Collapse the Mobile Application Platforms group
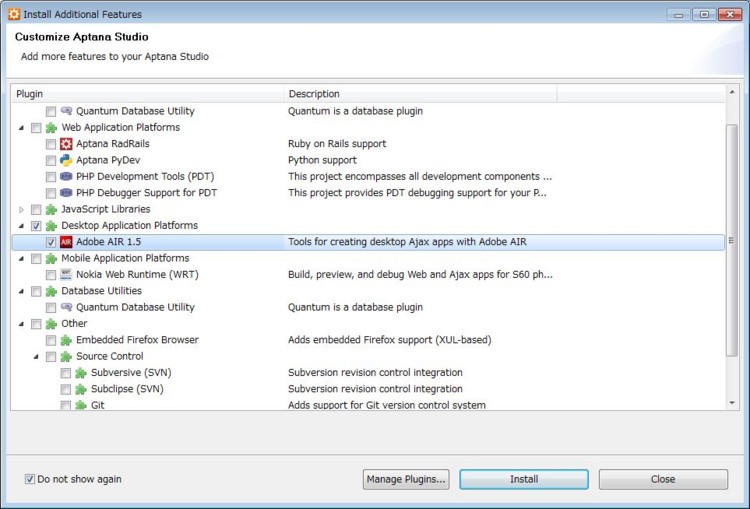Screen dimensions: 750x509 coord(21,258)
